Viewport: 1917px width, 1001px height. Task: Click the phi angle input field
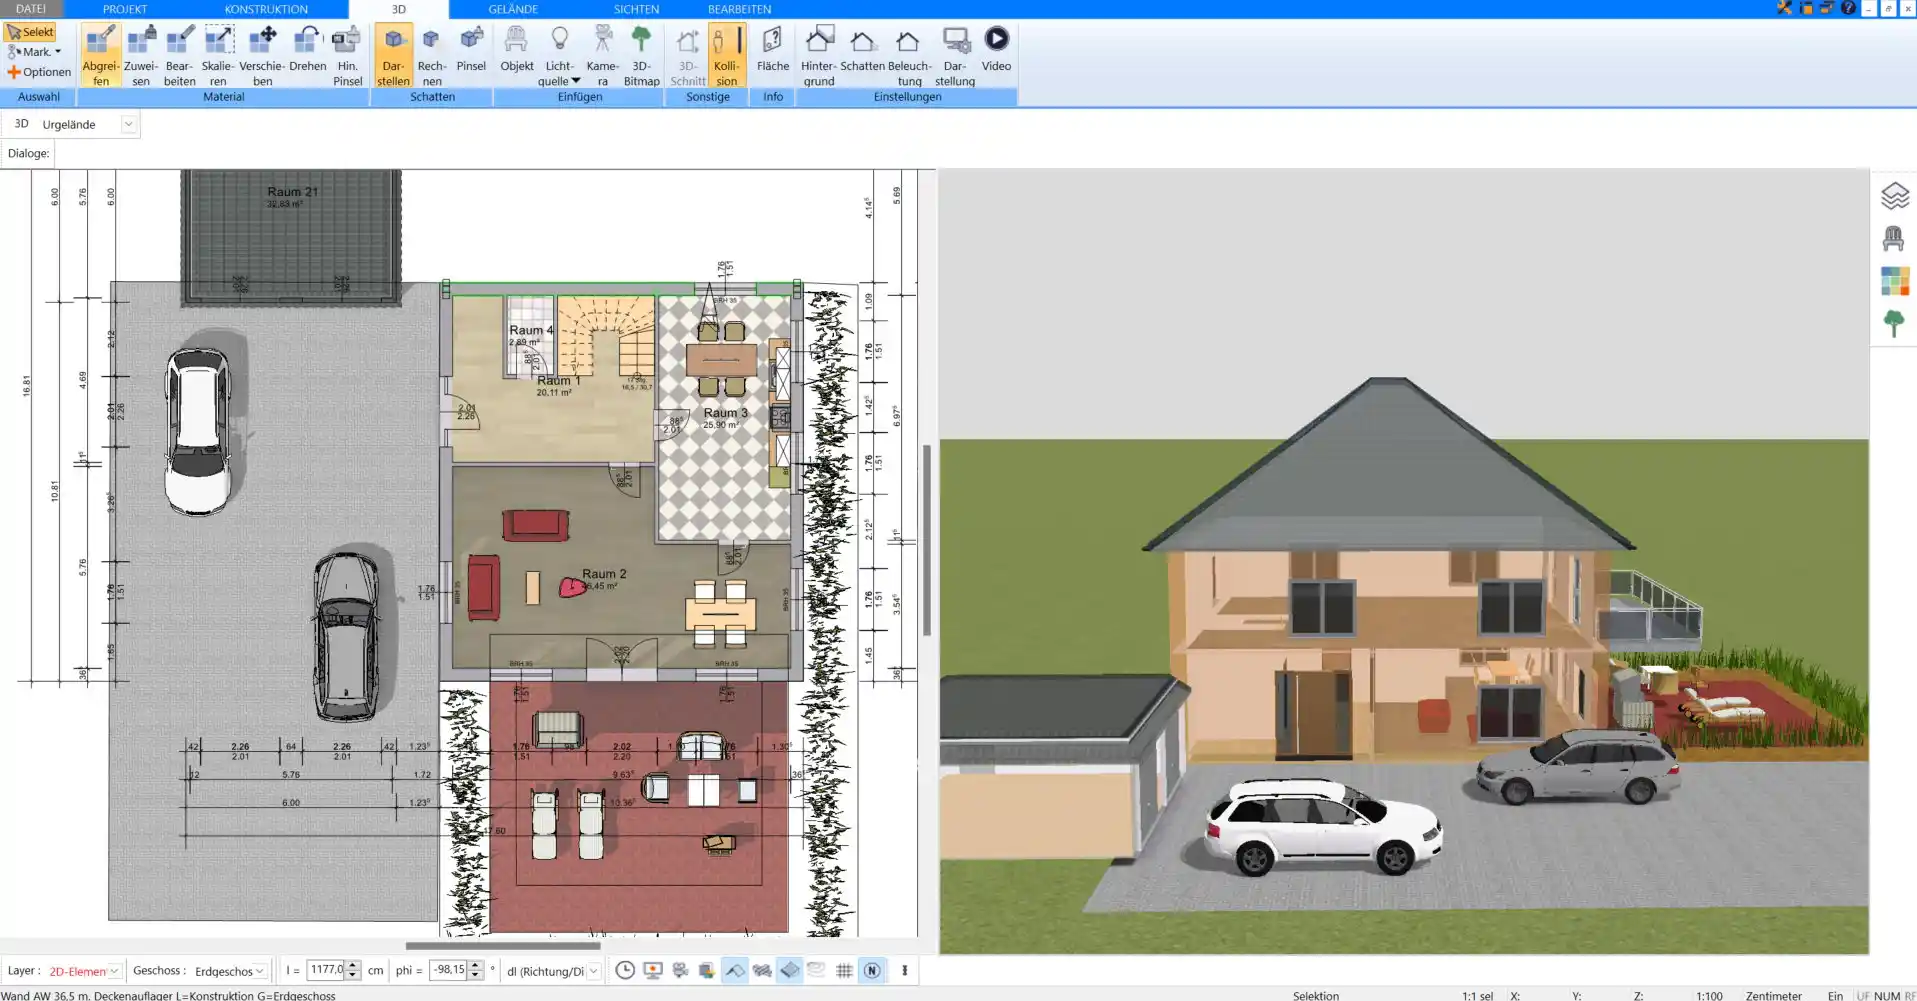coord(448,970)
